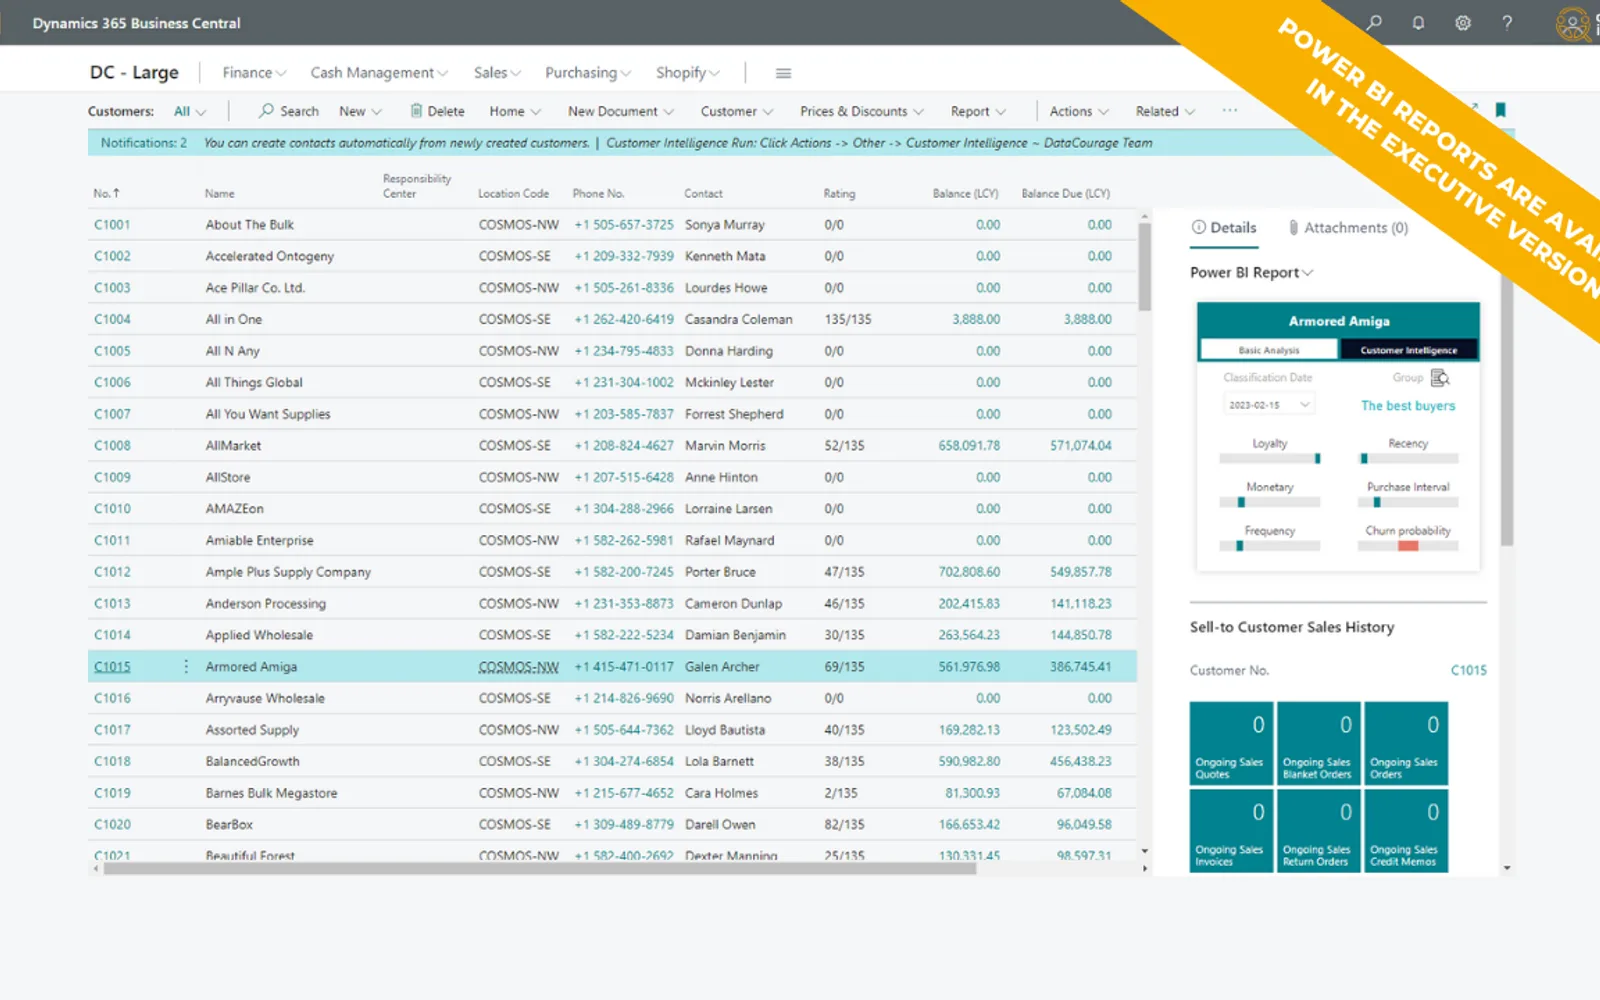Switch to the Details tab
This screenshot has width=1600, height=1000.
coord(1224,228)
